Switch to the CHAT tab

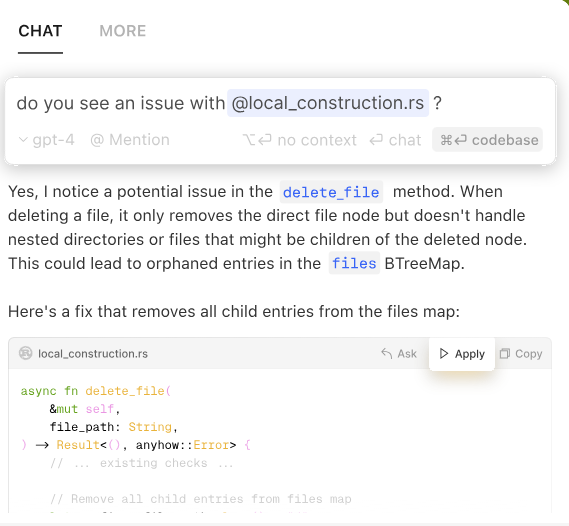(40, 31)
